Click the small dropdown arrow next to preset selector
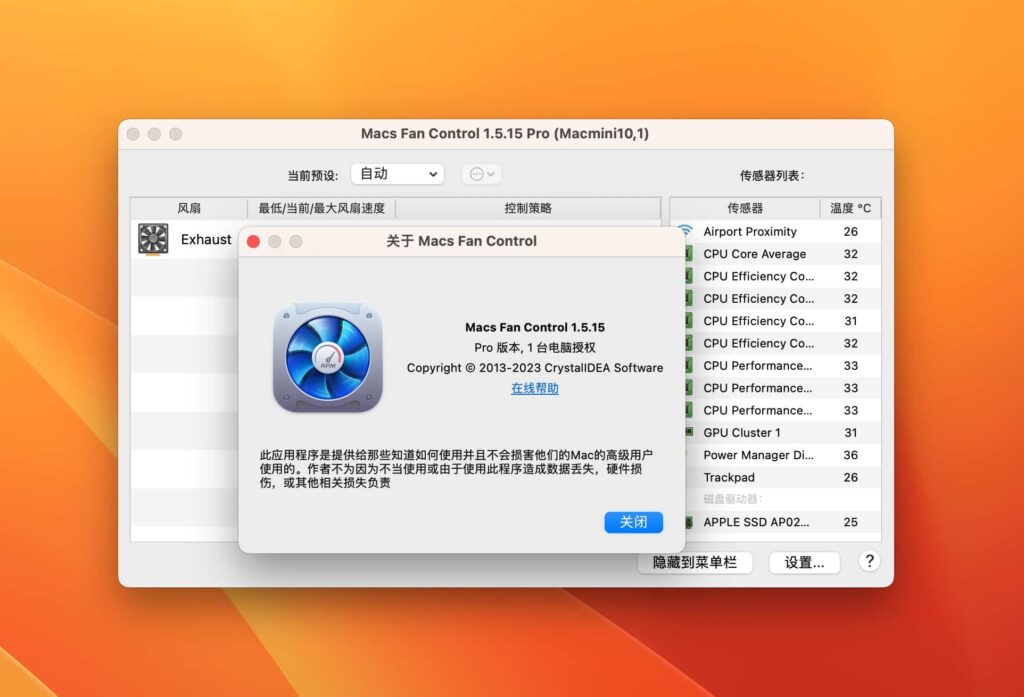Image resolution: width=1024 pixels, height=697 pixels. coord(482,173)
